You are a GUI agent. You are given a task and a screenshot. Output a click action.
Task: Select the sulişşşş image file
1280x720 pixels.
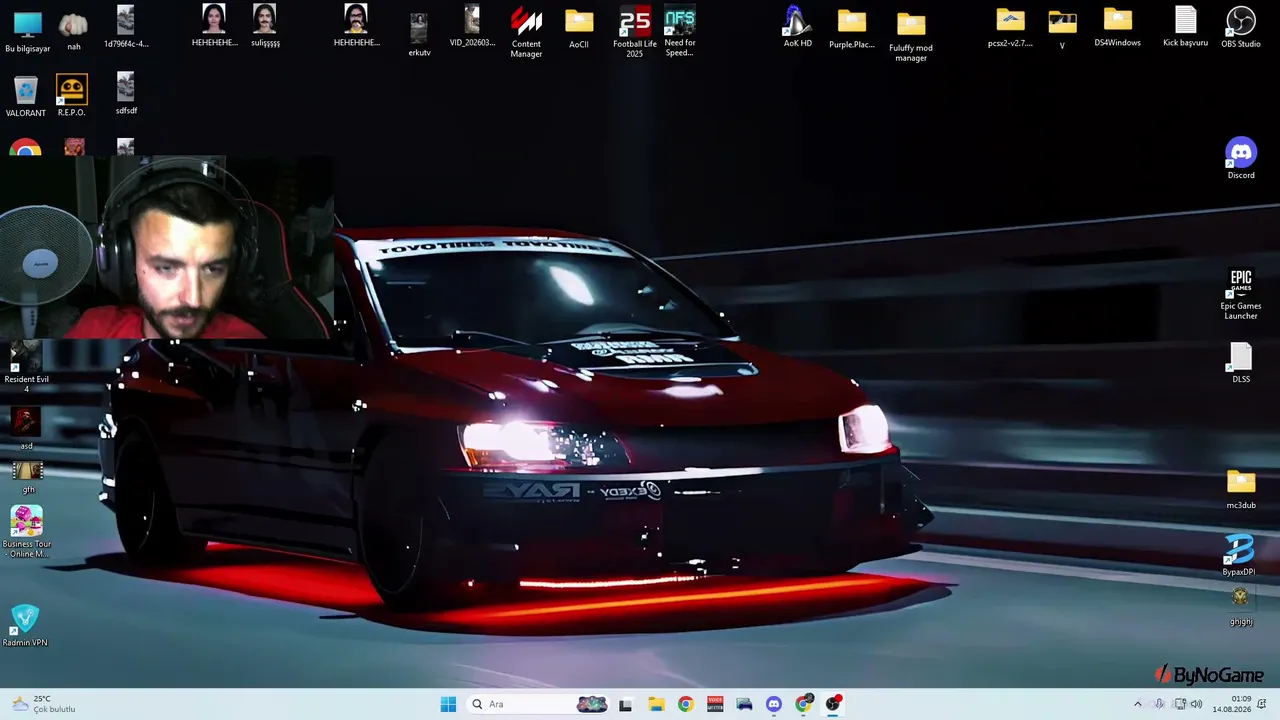tap(265, 26)
